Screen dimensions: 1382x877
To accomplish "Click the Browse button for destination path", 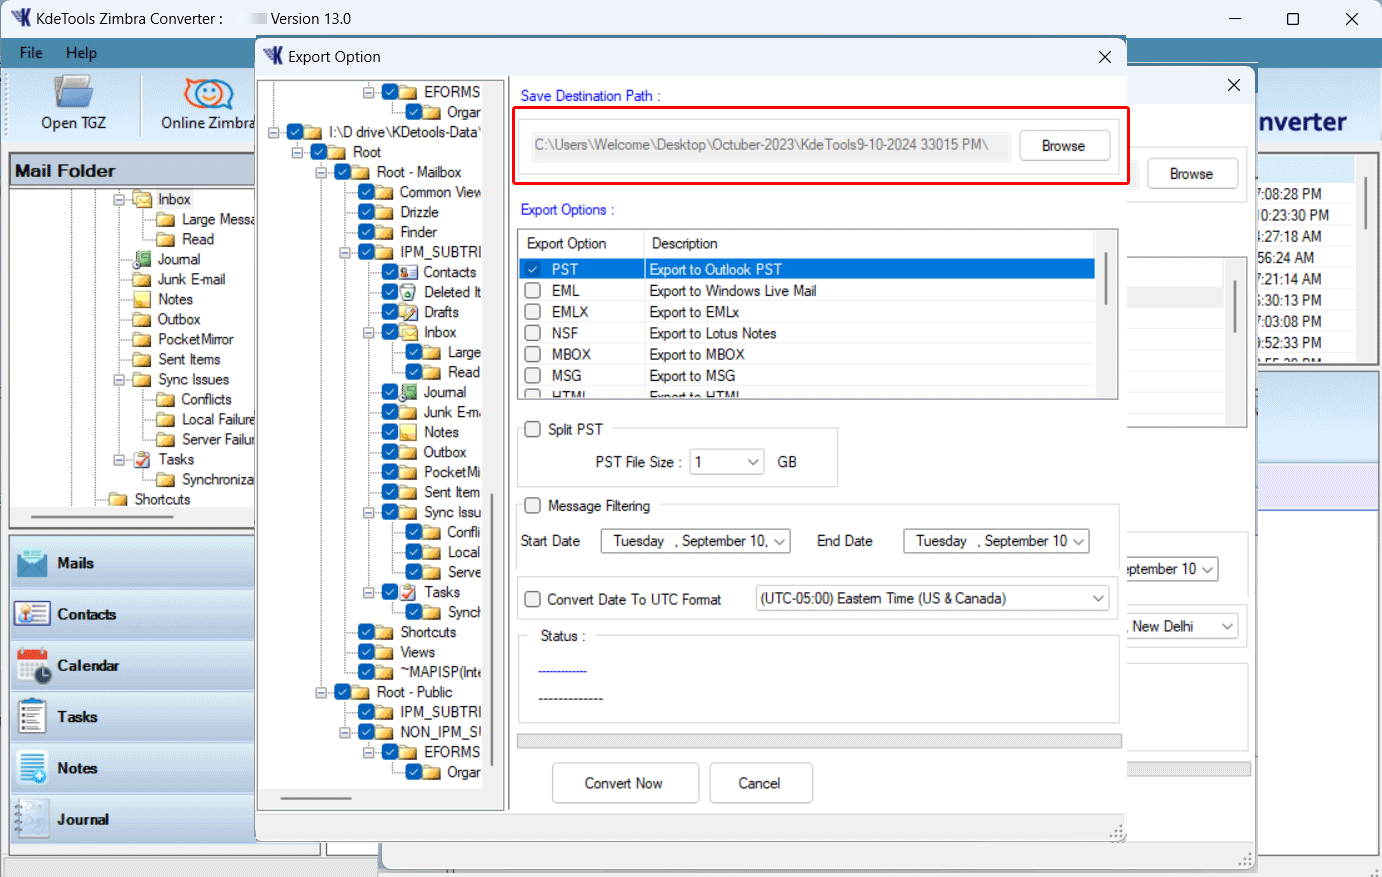I will point(1064,145).
